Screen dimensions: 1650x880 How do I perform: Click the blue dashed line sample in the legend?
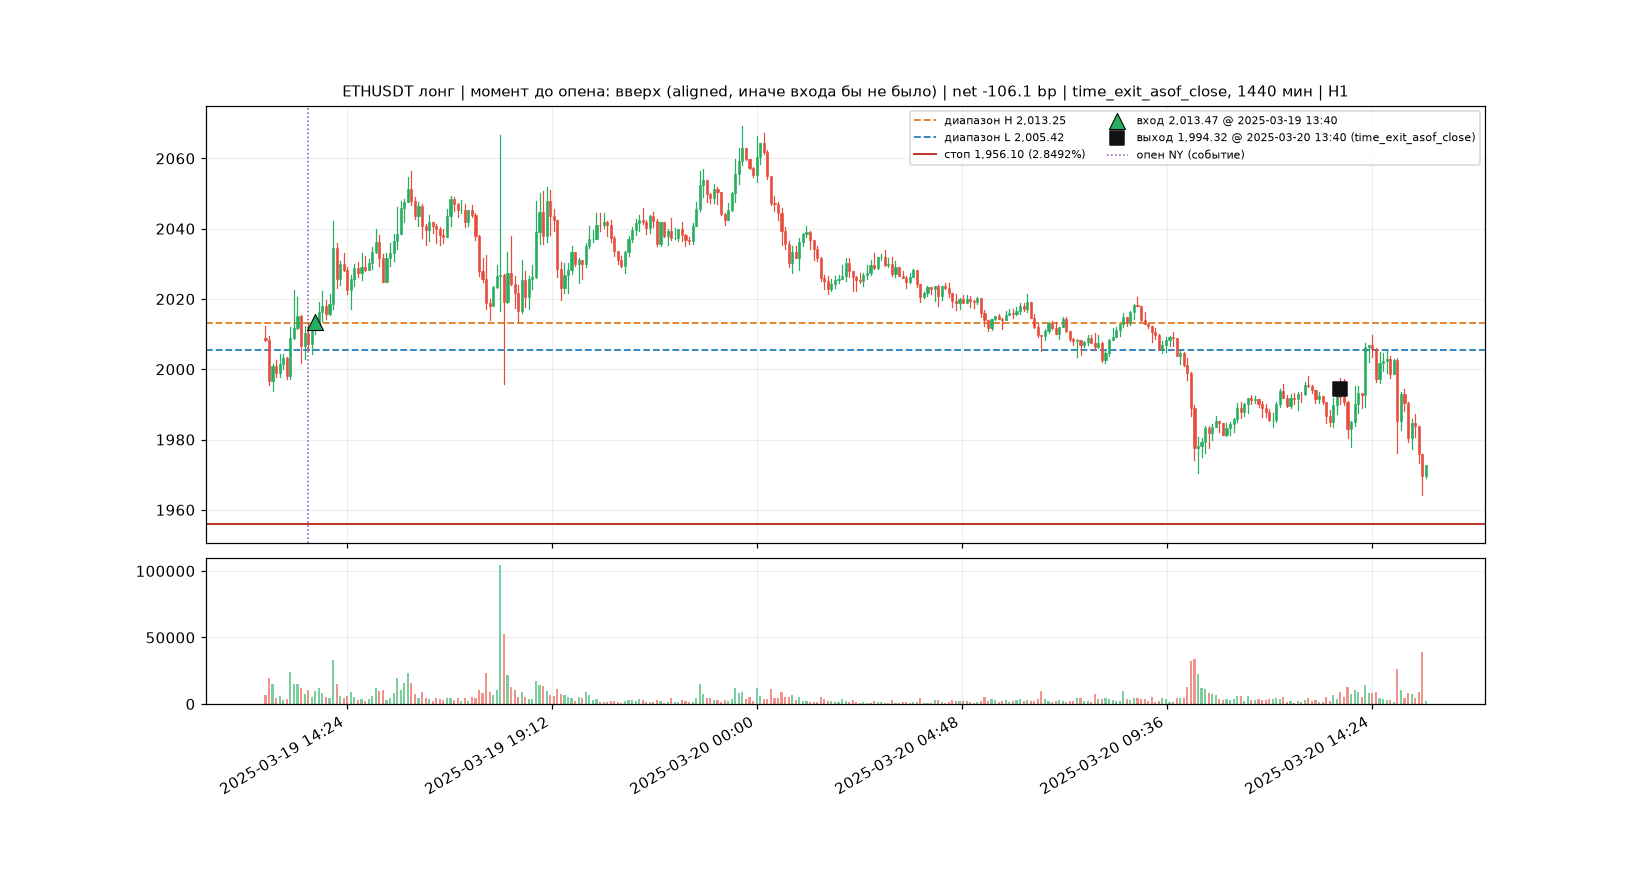click(925, 138)
